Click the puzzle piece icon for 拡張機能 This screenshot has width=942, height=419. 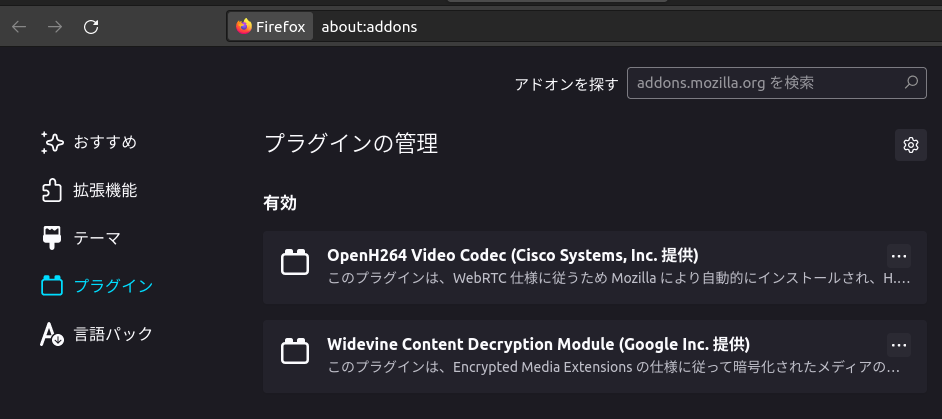[52, 191]
